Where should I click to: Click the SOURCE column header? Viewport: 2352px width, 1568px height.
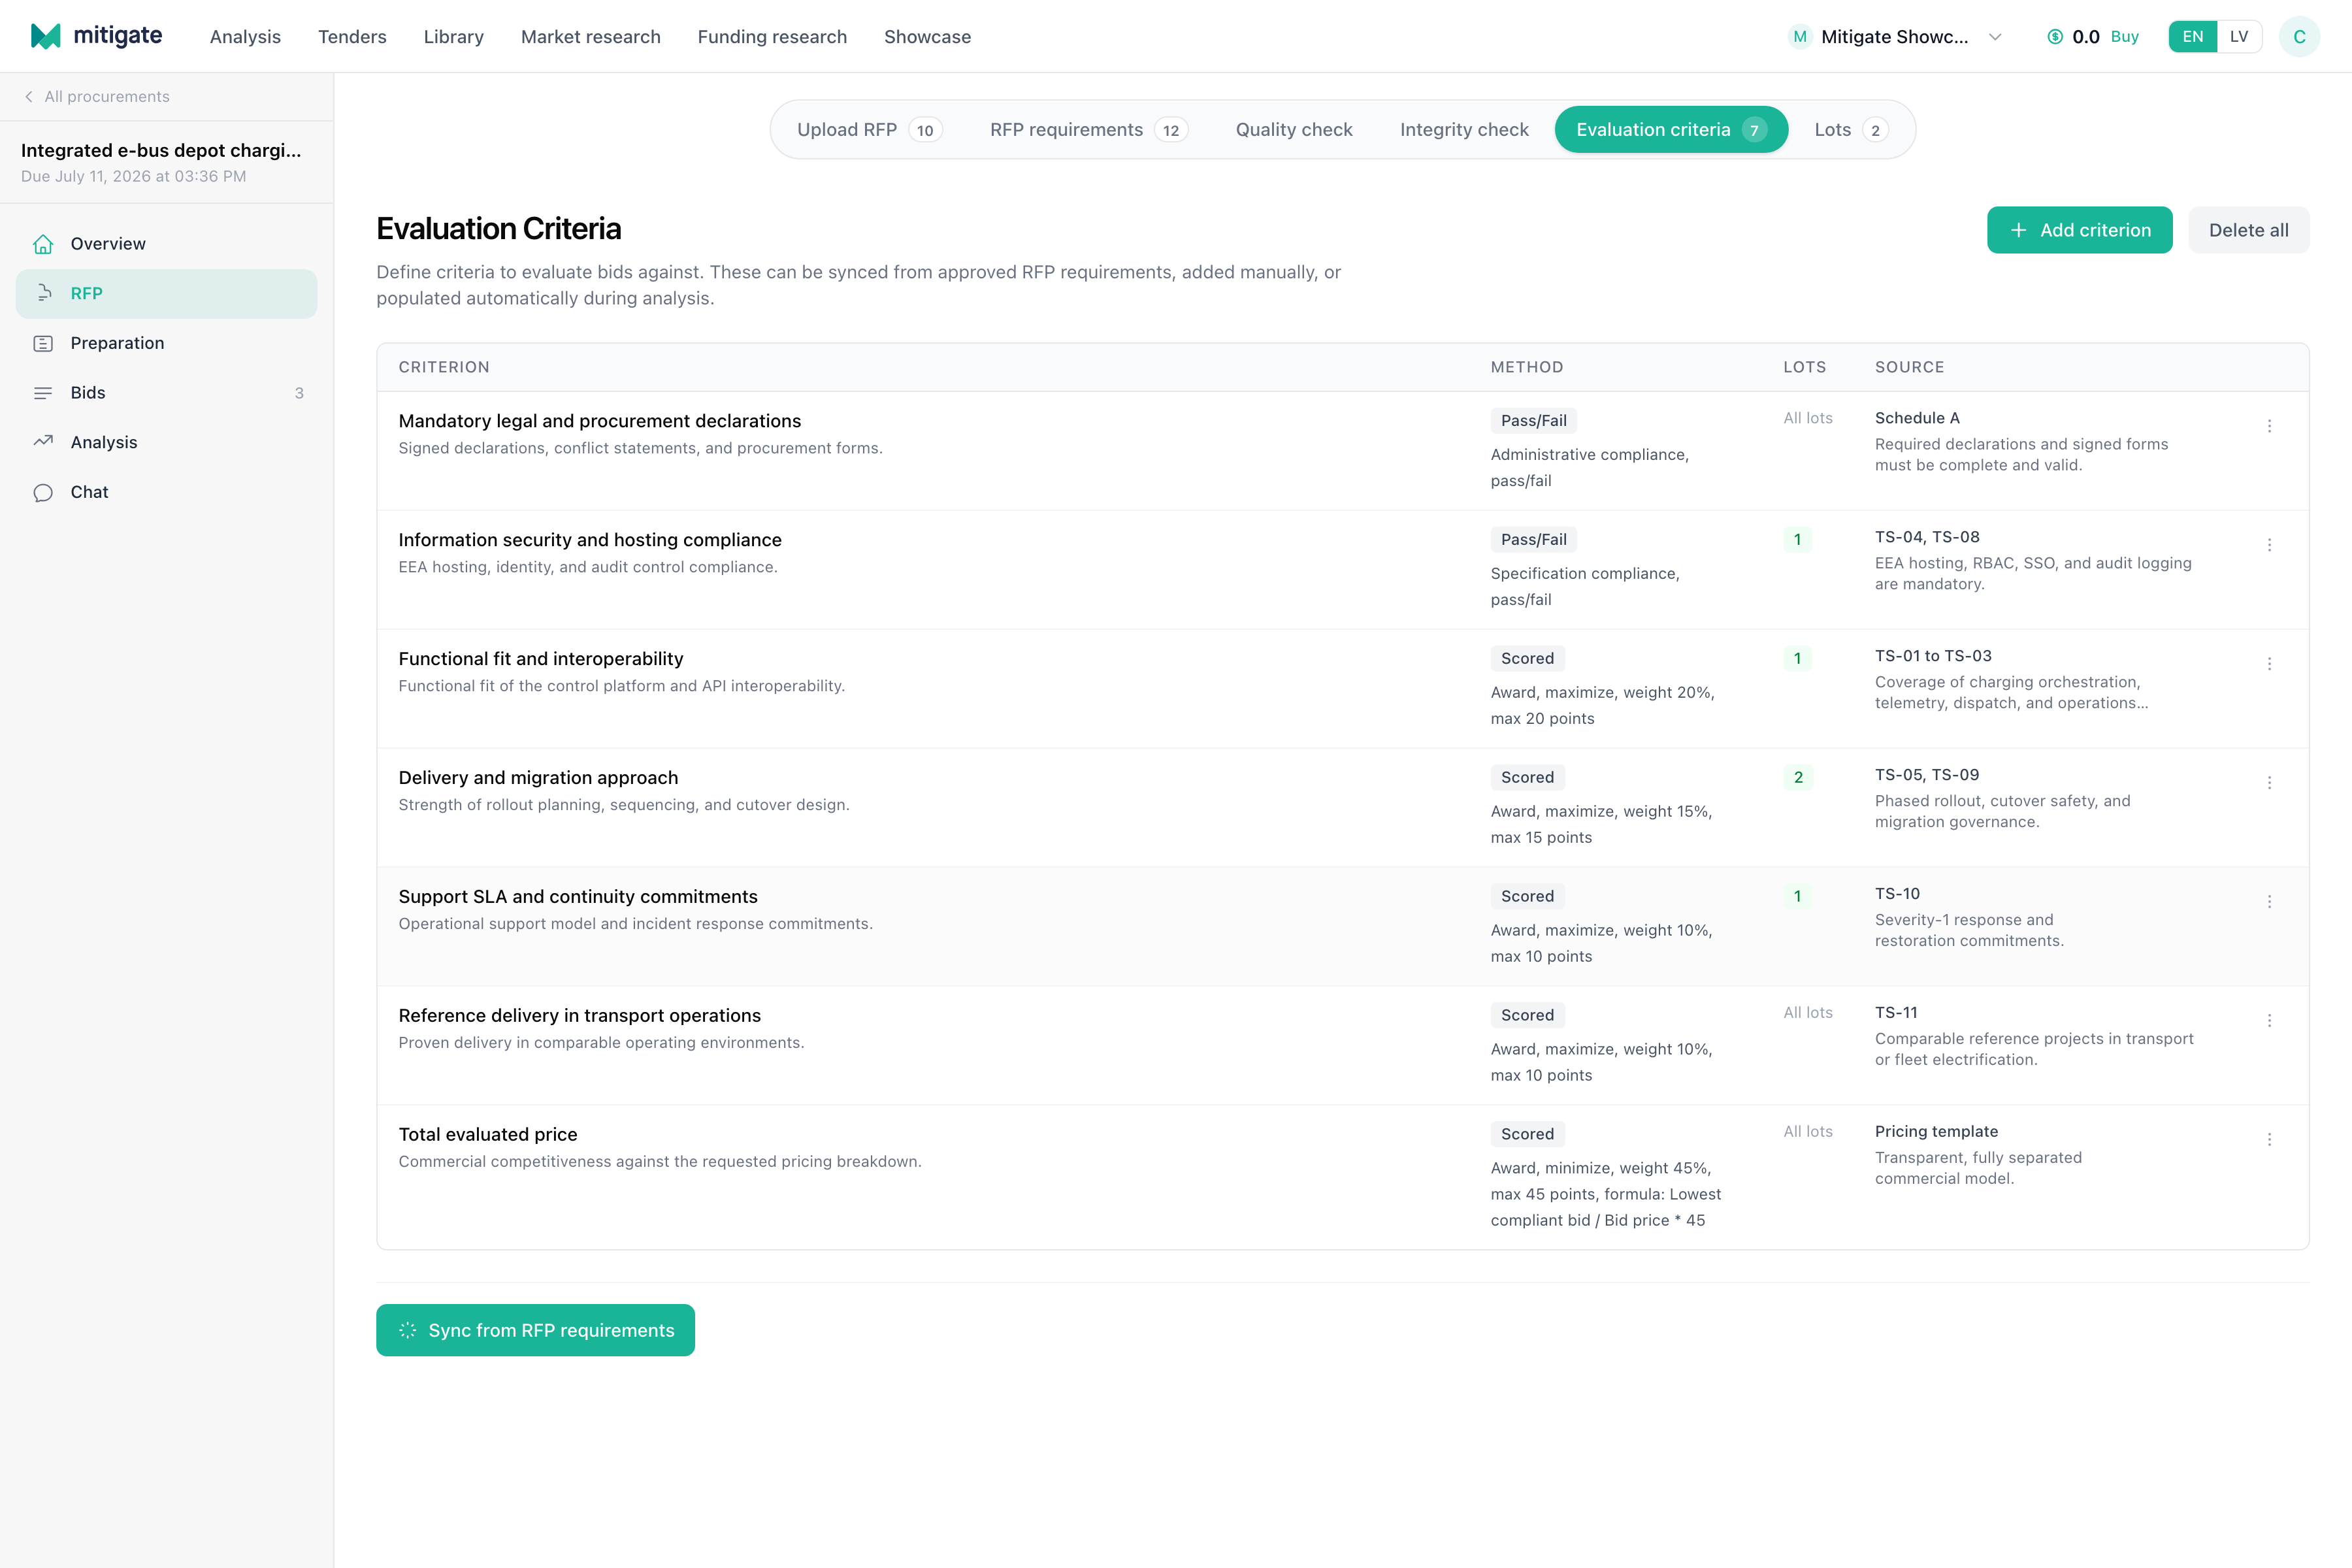click(x=1909, y=367)
